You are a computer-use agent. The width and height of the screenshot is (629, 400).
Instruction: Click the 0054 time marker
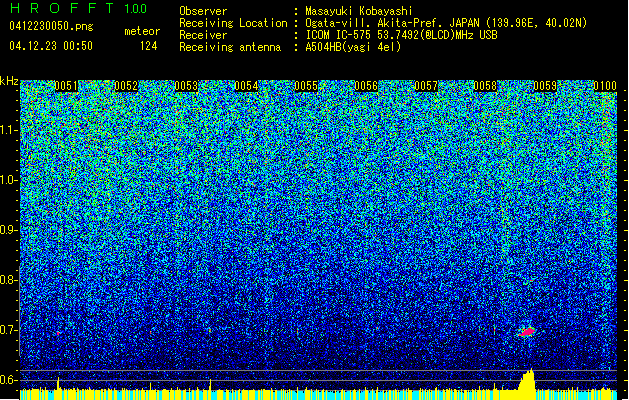point(246,86)
